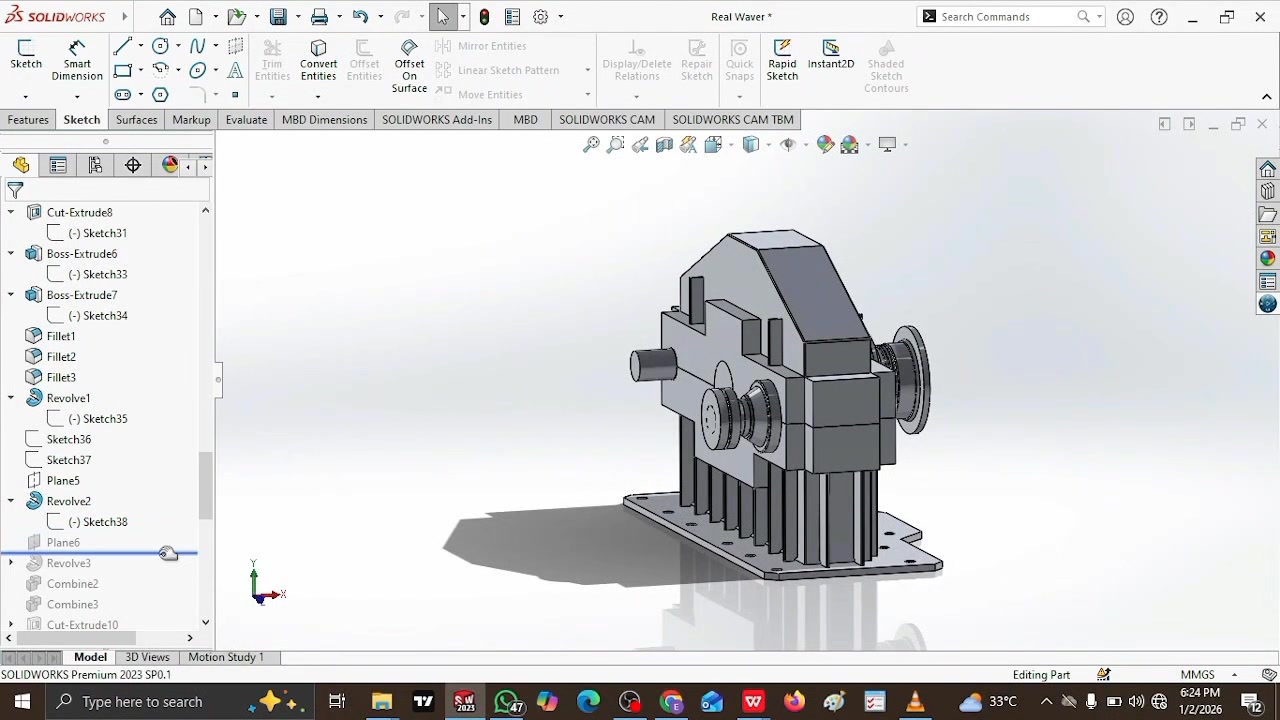Start Rapid Sketch
The height and width of the screenshot is (720, 1280).
(x=782, y=61)
